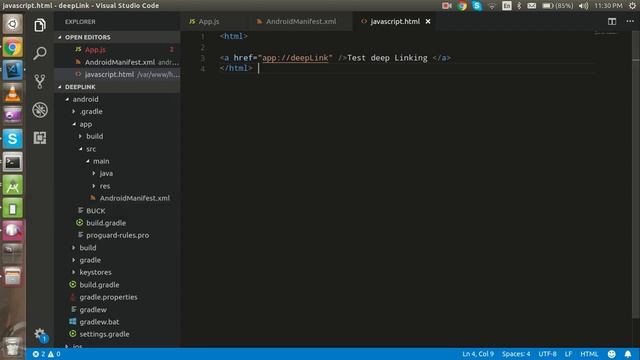This screenshot has height=360, width=640.
Task: Open settings.gradle file
Action: [x=104, y=334]
